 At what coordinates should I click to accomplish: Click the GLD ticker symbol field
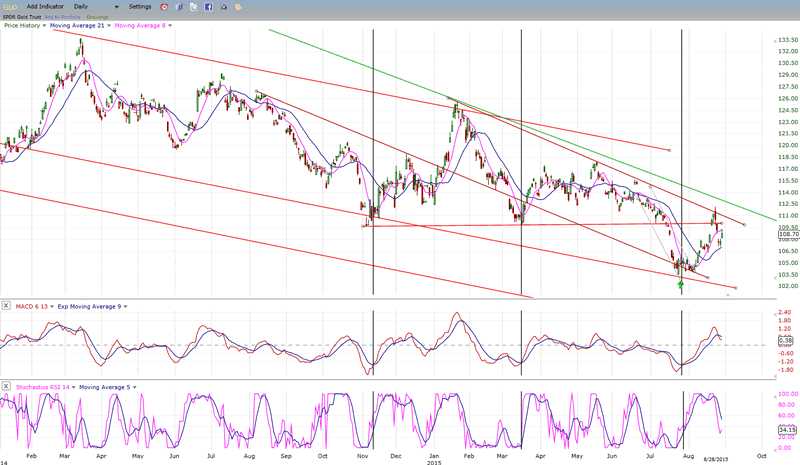click(10, 6)
